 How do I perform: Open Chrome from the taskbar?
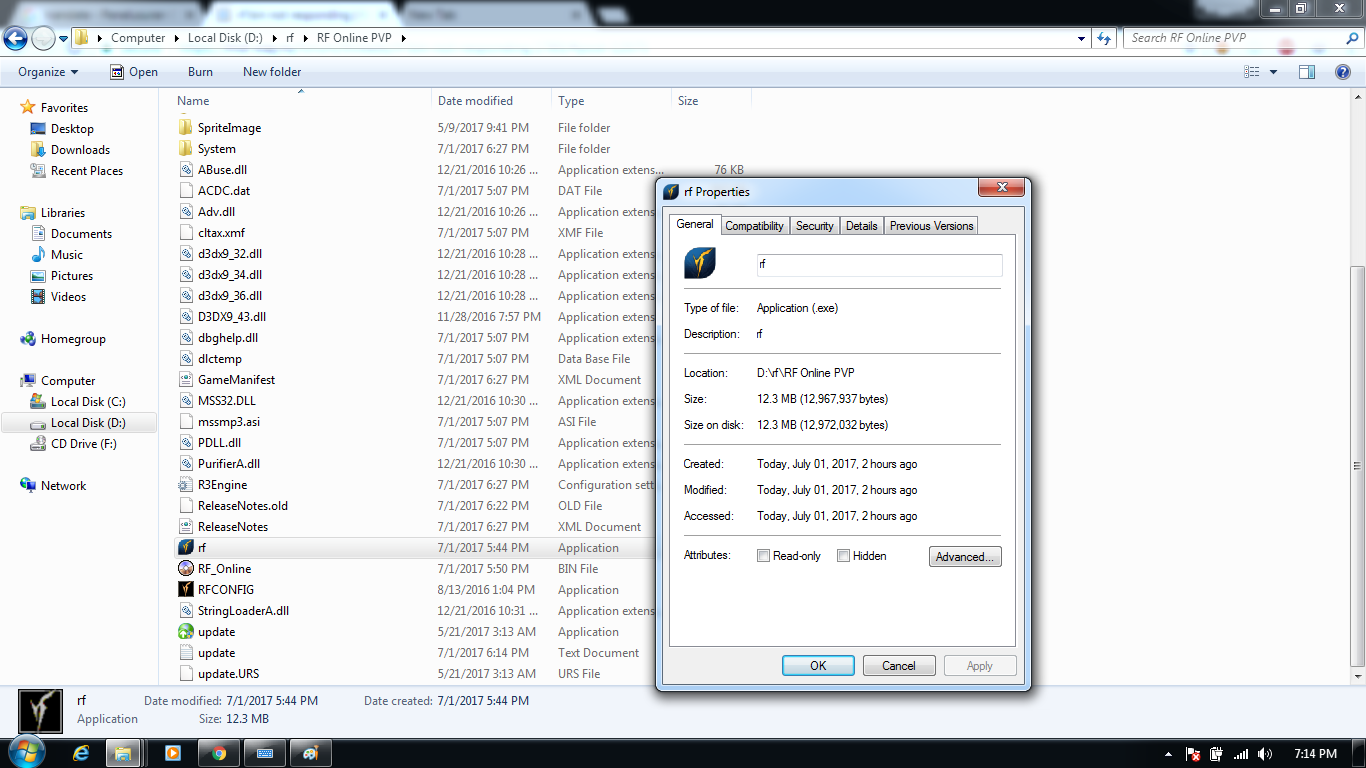[219, 754]
